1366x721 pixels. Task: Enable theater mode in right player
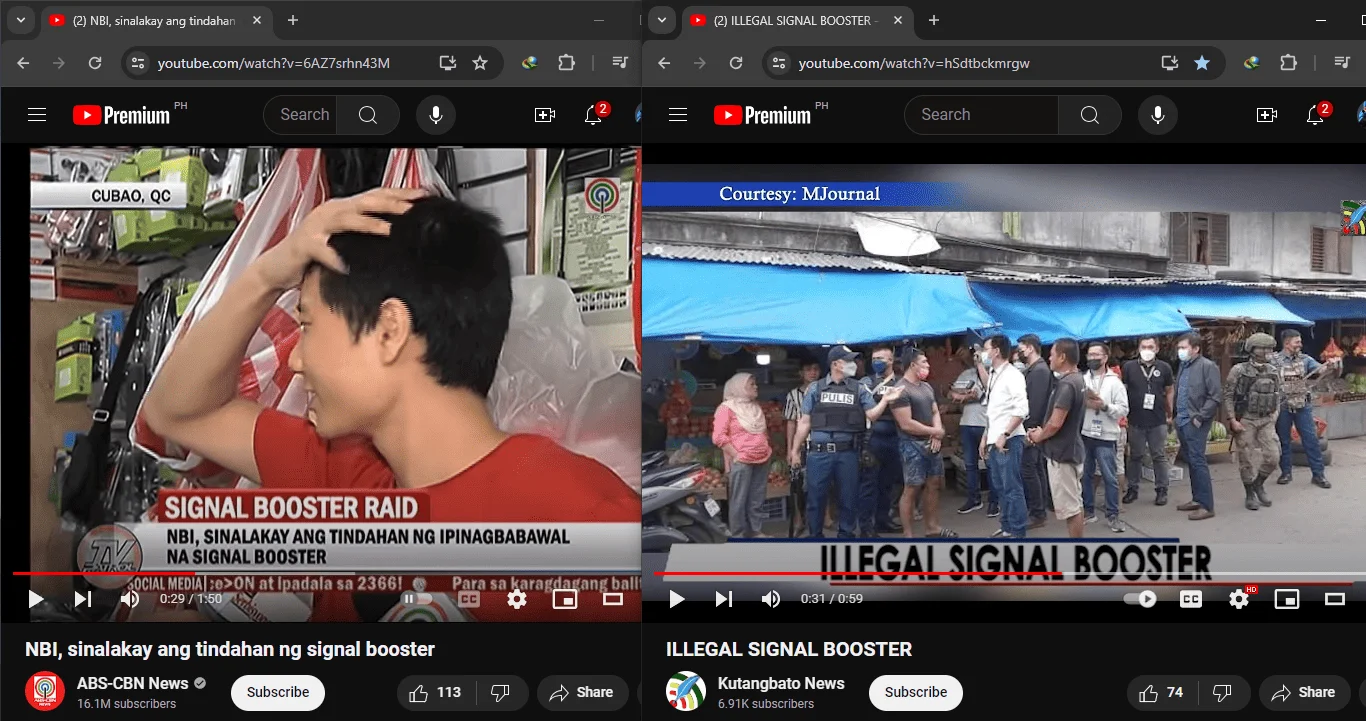(1335, 599)
